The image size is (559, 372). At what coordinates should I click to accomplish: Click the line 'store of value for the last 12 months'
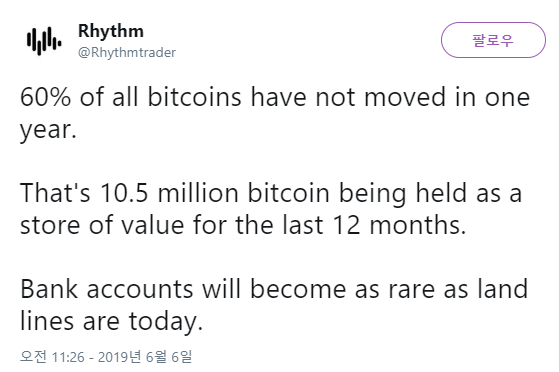[243, 225]
